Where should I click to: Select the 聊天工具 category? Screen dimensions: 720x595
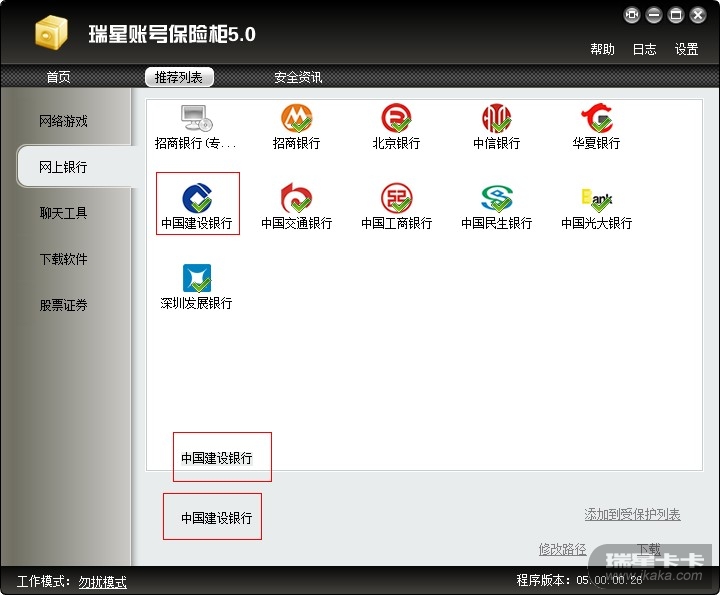coord(63,213)
